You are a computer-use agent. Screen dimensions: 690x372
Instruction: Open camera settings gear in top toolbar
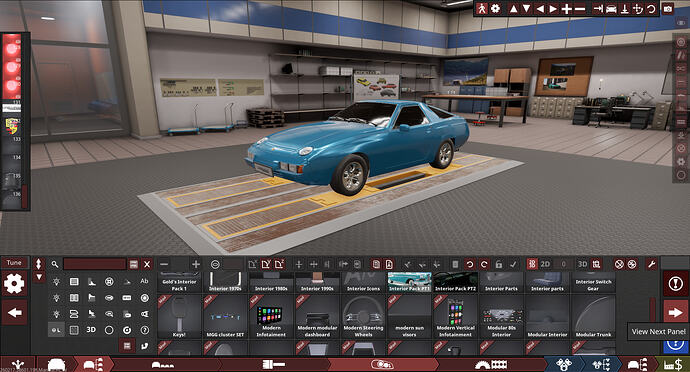click(495, 8)
